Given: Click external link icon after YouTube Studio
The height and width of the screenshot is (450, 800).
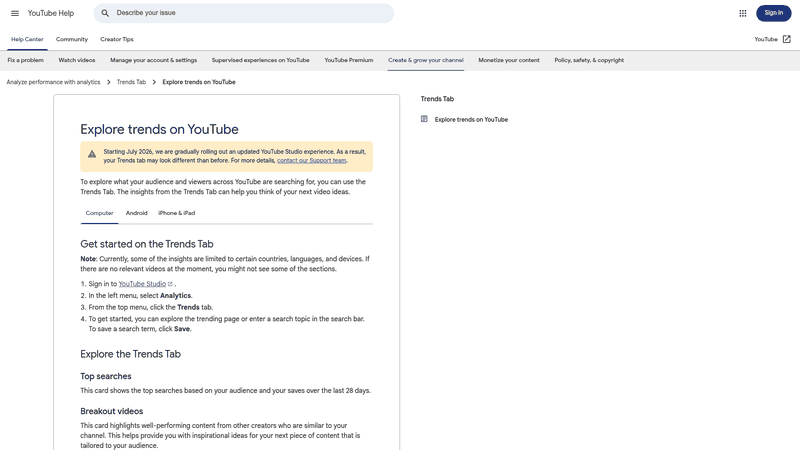Looking at the screenshot, I should (x=170, y=284).
